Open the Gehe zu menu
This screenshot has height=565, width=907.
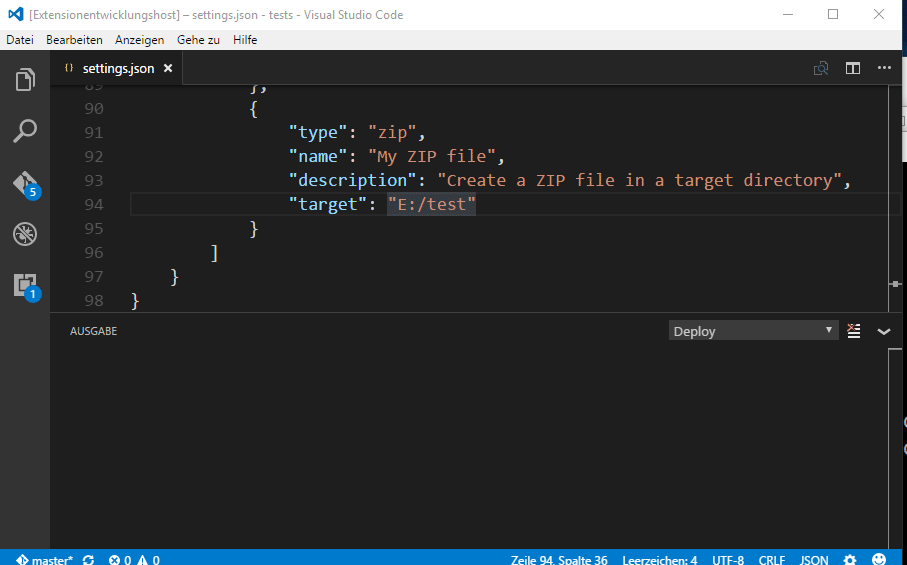pos(198,40)
